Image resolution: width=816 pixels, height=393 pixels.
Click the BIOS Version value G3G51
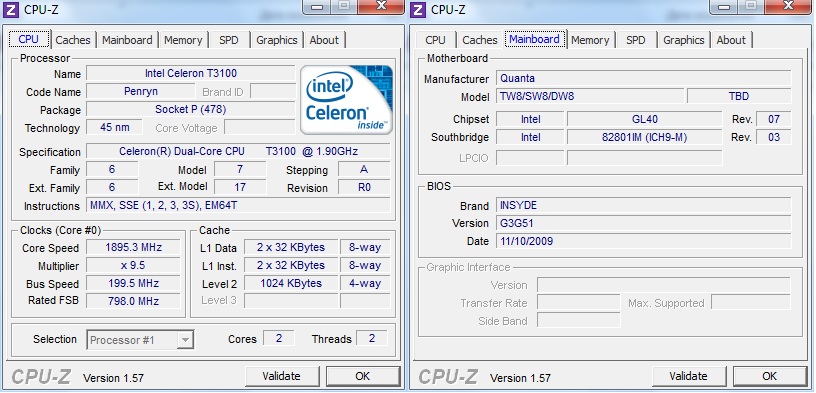[644, 223]
